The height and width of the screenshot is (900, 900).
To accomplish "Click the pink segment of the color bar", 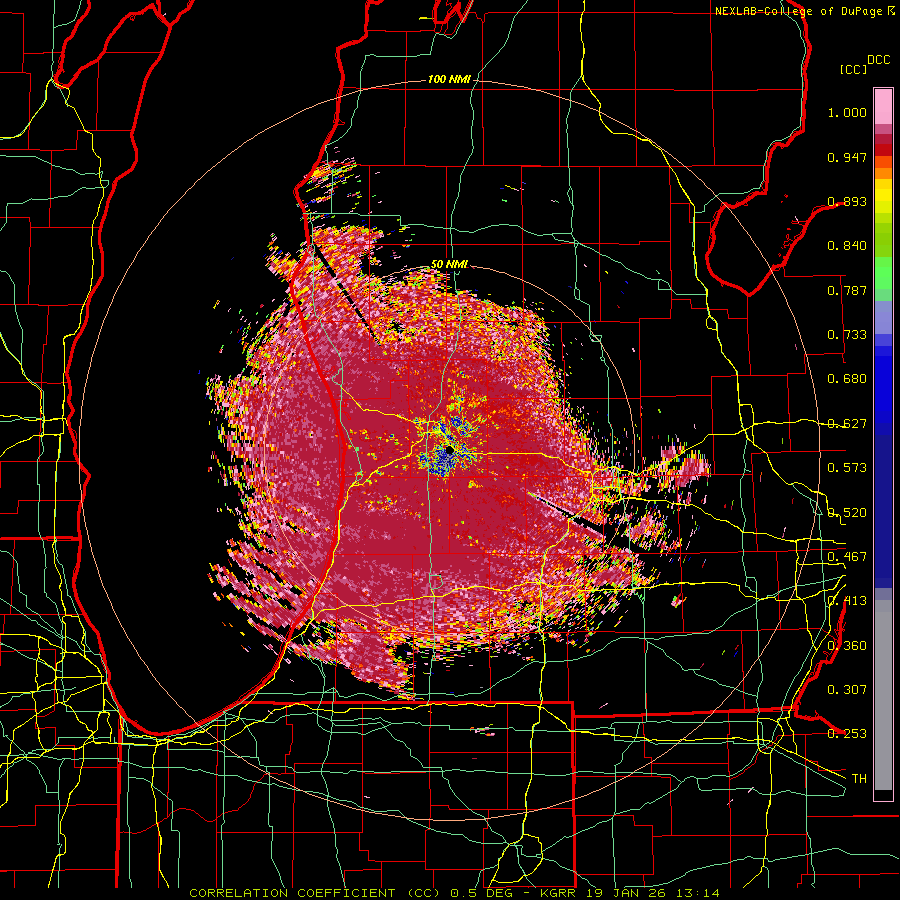I will pos(883,106).
